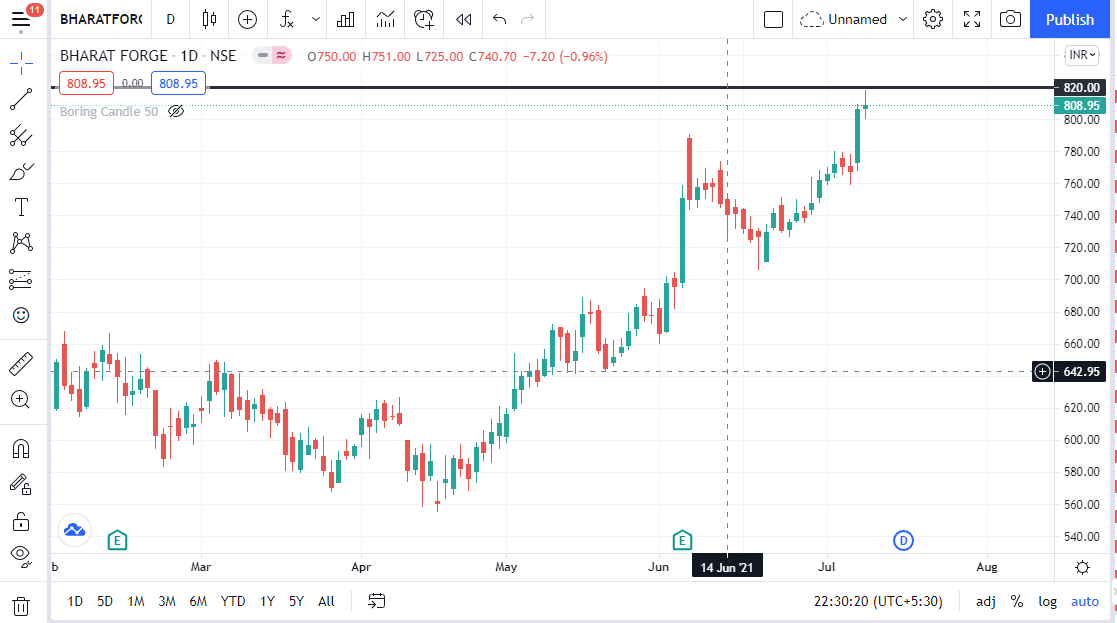Open the text annotation tool
This screenshot has height=623, width=1117.
click(x=21, y=207)
